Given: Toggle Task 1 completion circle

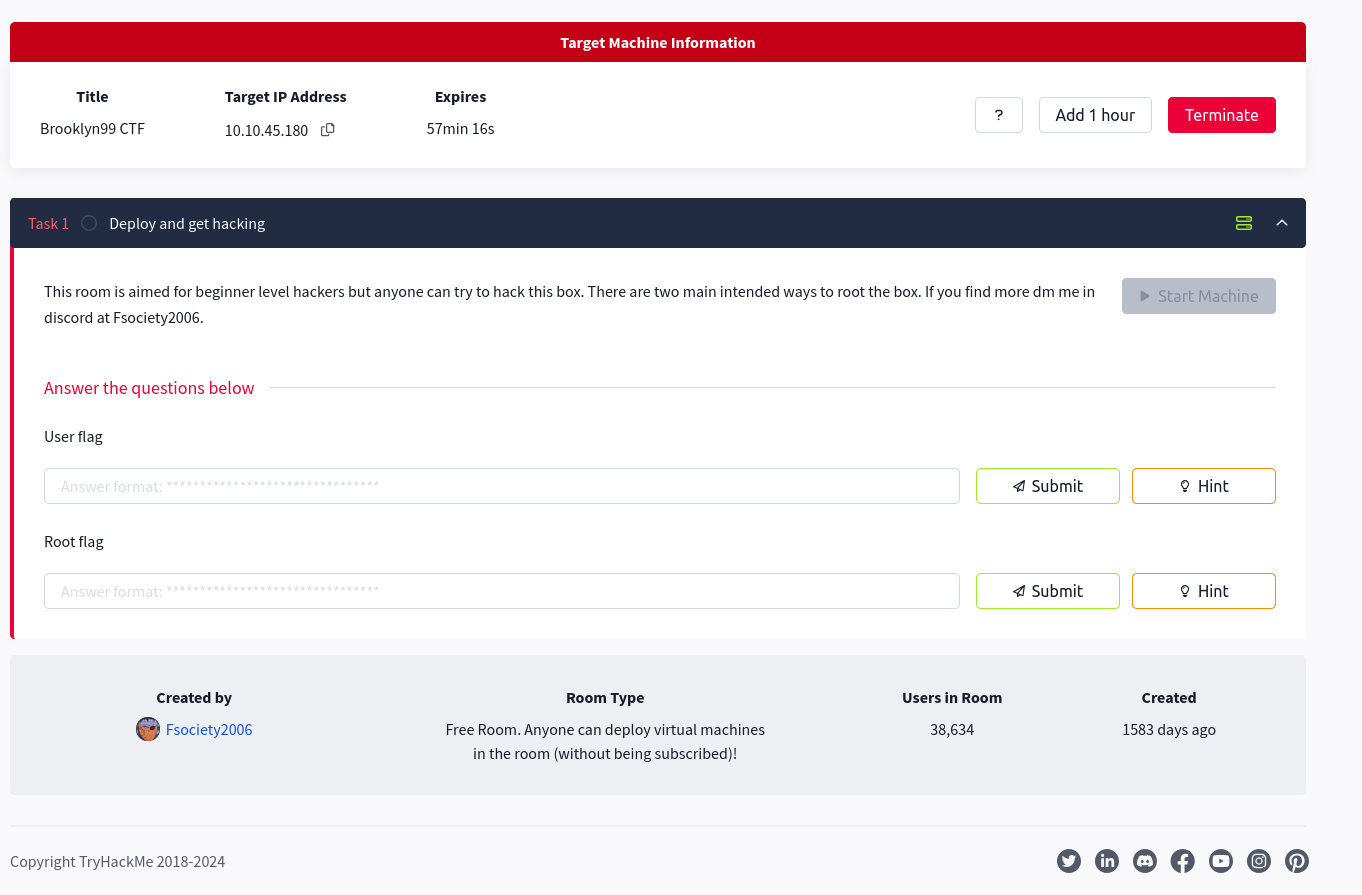Looking at the screenshot, I should pos(89,223).
